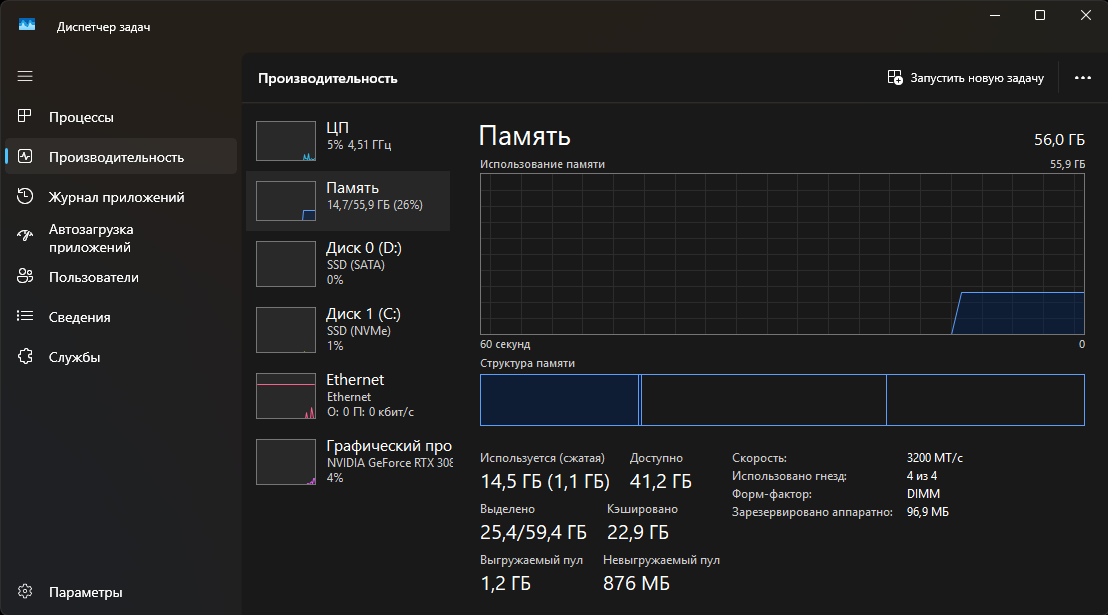
Task: Open Параметры settings gear icon
Action: pyautogui.click(x=26, y=592)
